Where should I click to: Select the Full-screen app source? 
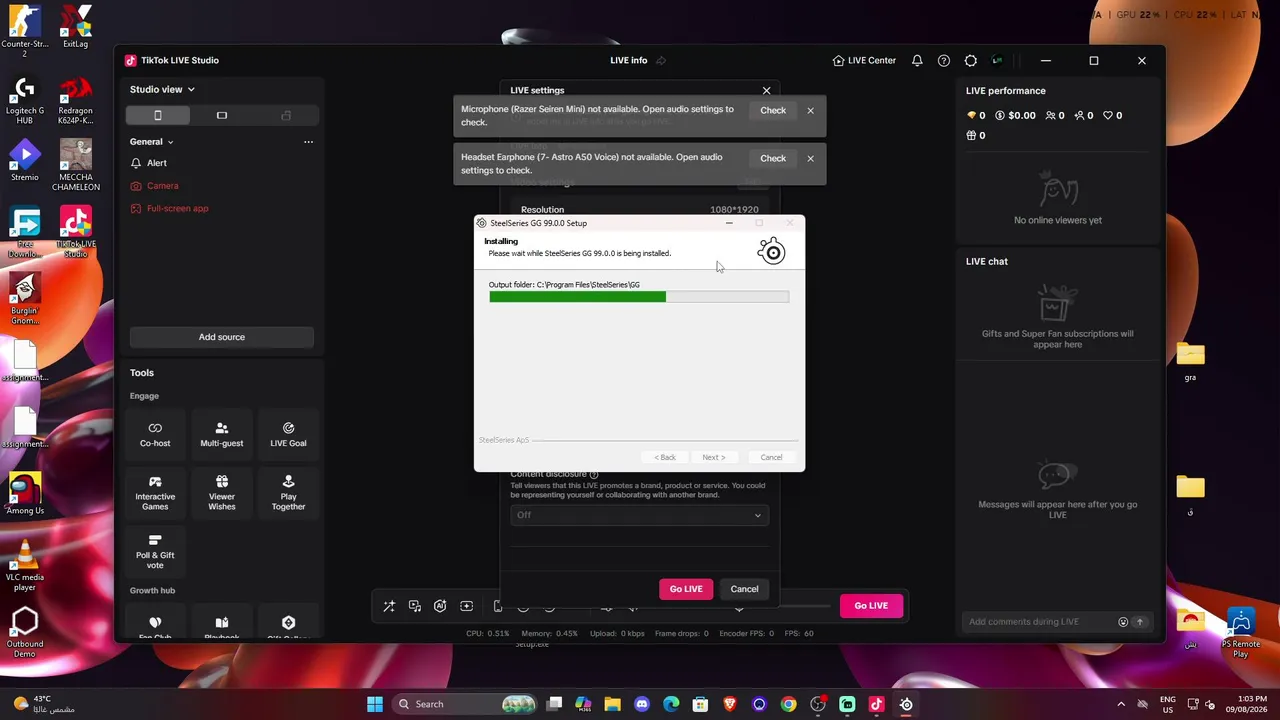(170, 209)
